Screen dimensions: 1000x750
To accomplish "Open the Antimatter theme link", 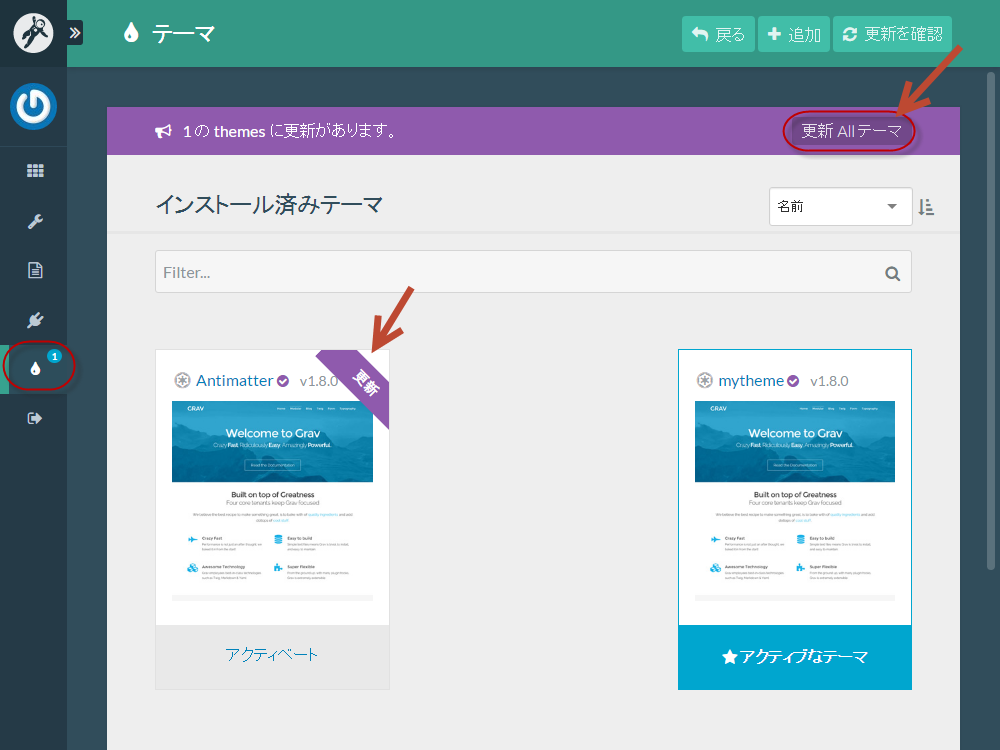I will (234, 381).
